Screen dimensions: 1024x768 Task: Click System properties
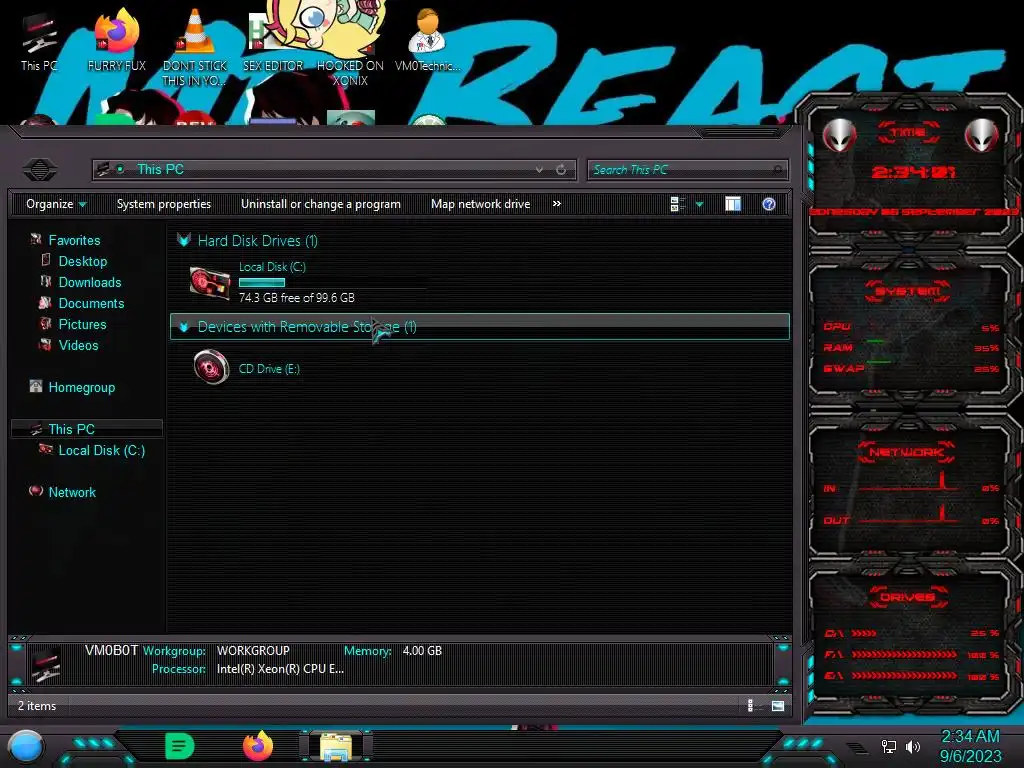(x=164, y=204)
